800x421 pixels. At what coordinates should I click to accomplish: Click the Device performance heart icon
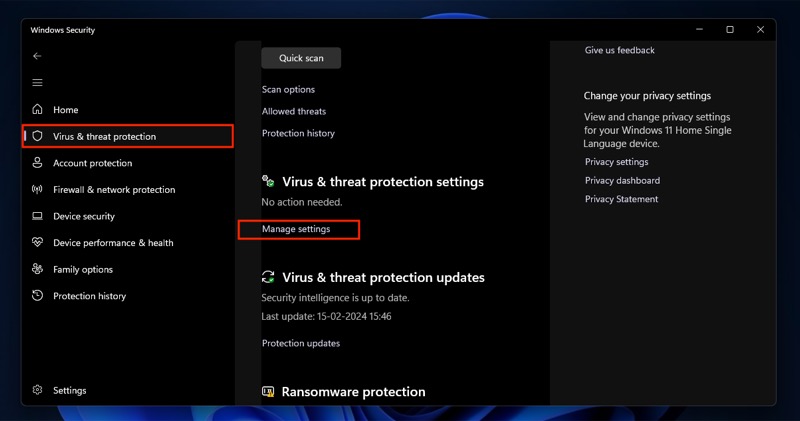click(x=37, y=242)
